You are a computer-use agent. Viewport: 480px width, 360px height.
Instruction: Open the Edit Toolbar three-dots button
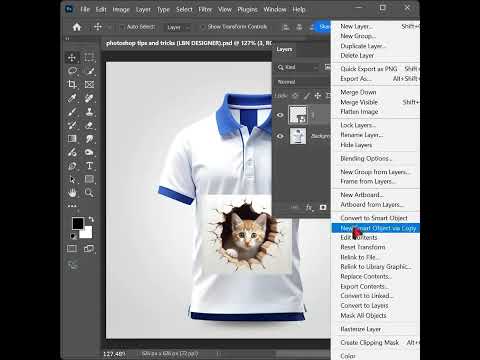pos(72,206)
